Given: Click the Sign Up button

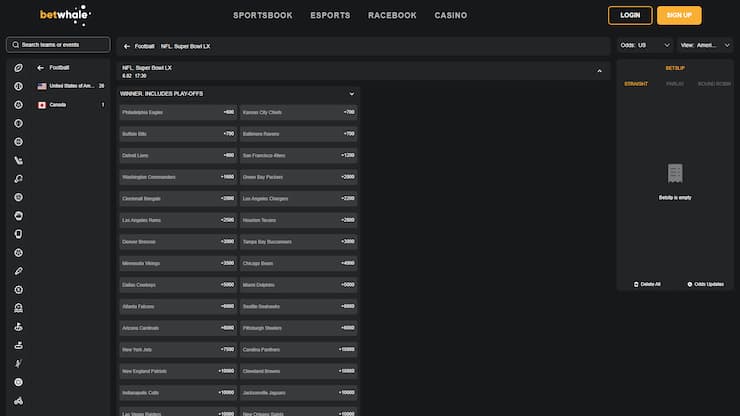Looking at the screenshot, I should [x=679, y=15].
